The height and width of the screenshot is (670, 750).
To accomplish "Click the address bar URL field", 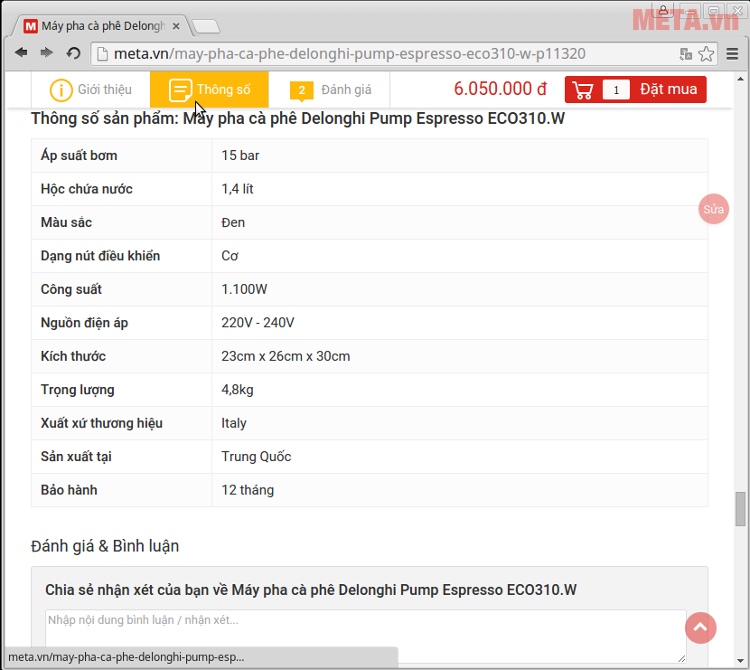I will 383,54.
